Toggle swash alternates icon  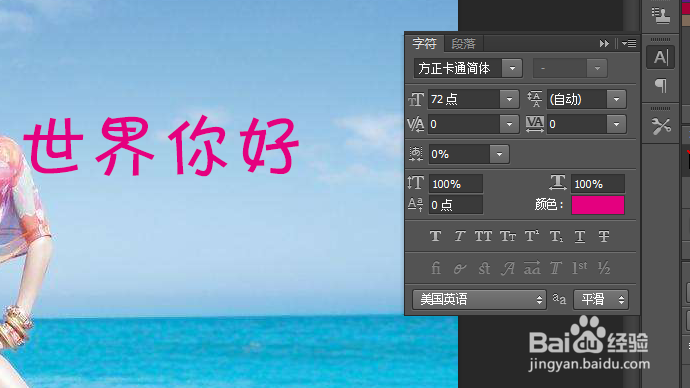[x=507, y=268]
